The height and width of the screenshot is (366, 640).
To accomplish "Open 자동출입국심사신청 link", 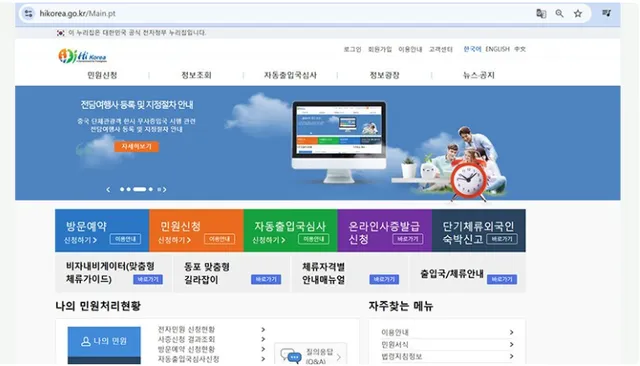I will tap(189, 359).
